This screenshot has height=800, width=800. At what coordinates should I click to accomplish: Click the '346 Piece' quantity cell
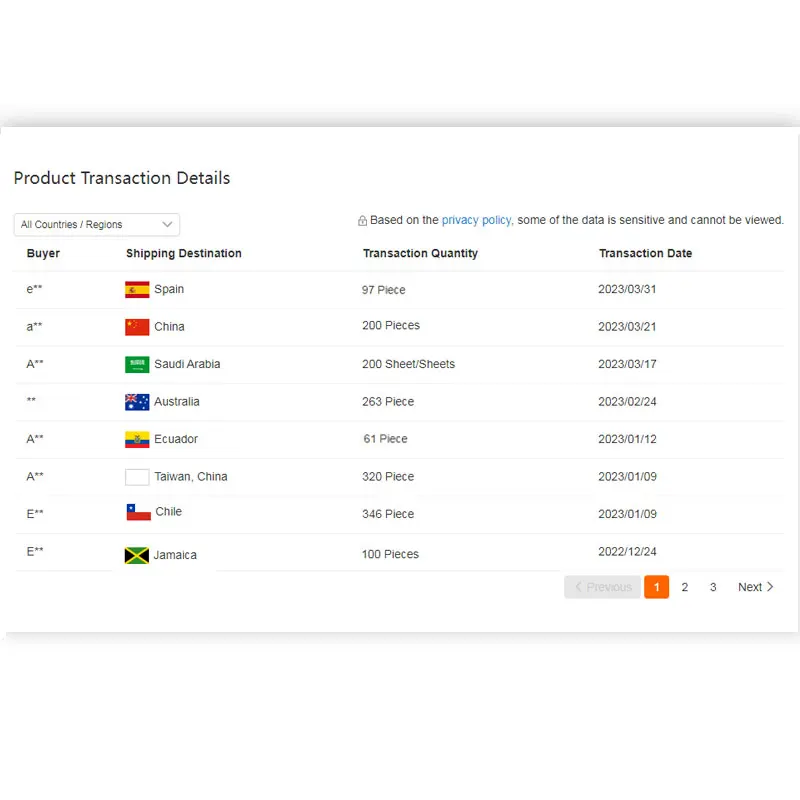(x=388, y=514)
